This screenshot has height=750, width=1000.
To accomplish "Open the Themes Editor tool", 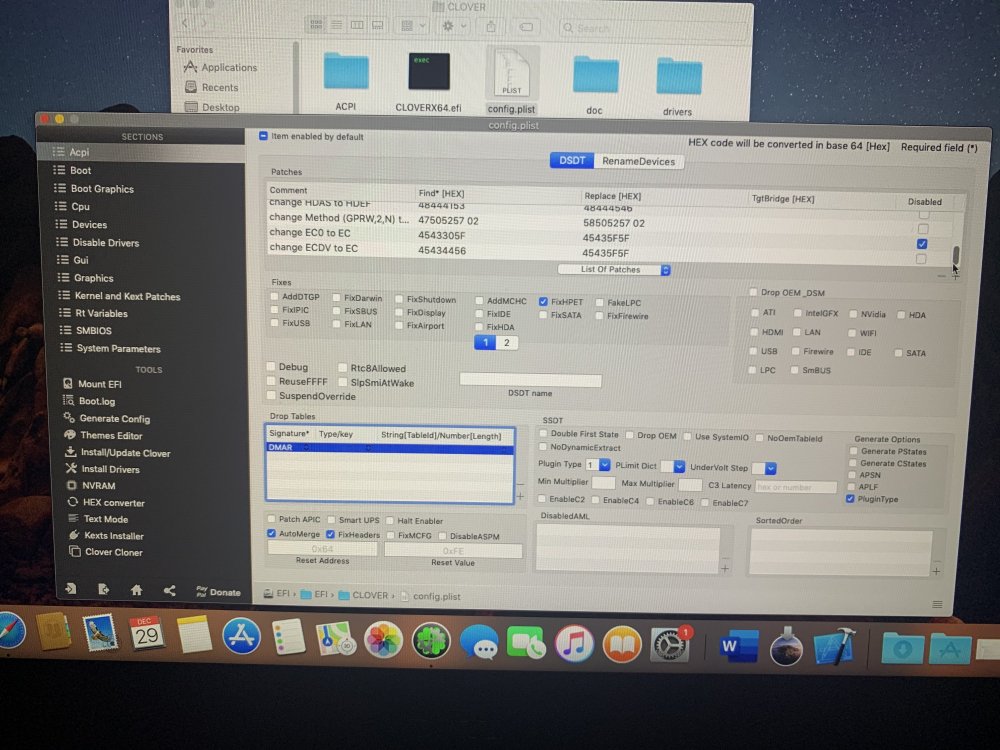I will coord(110,436).
